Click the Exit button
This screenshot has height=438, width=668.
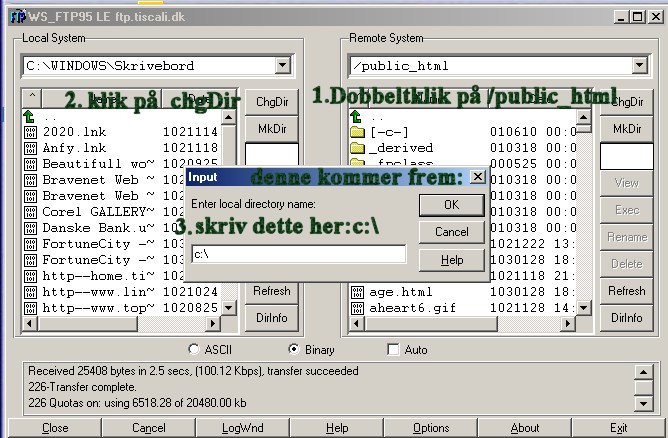pyautogui.click(x=618, y=428)
